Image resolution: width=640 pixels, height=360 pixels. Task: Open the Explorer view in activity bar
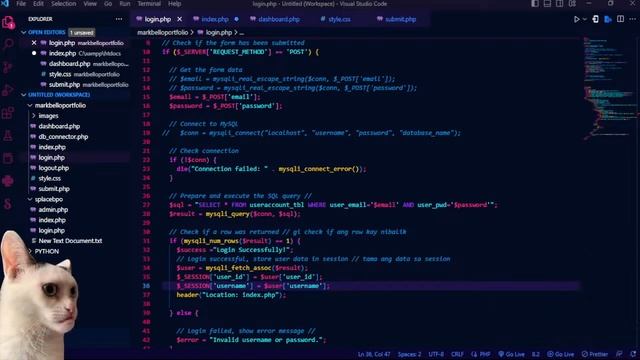pos(8,22)
